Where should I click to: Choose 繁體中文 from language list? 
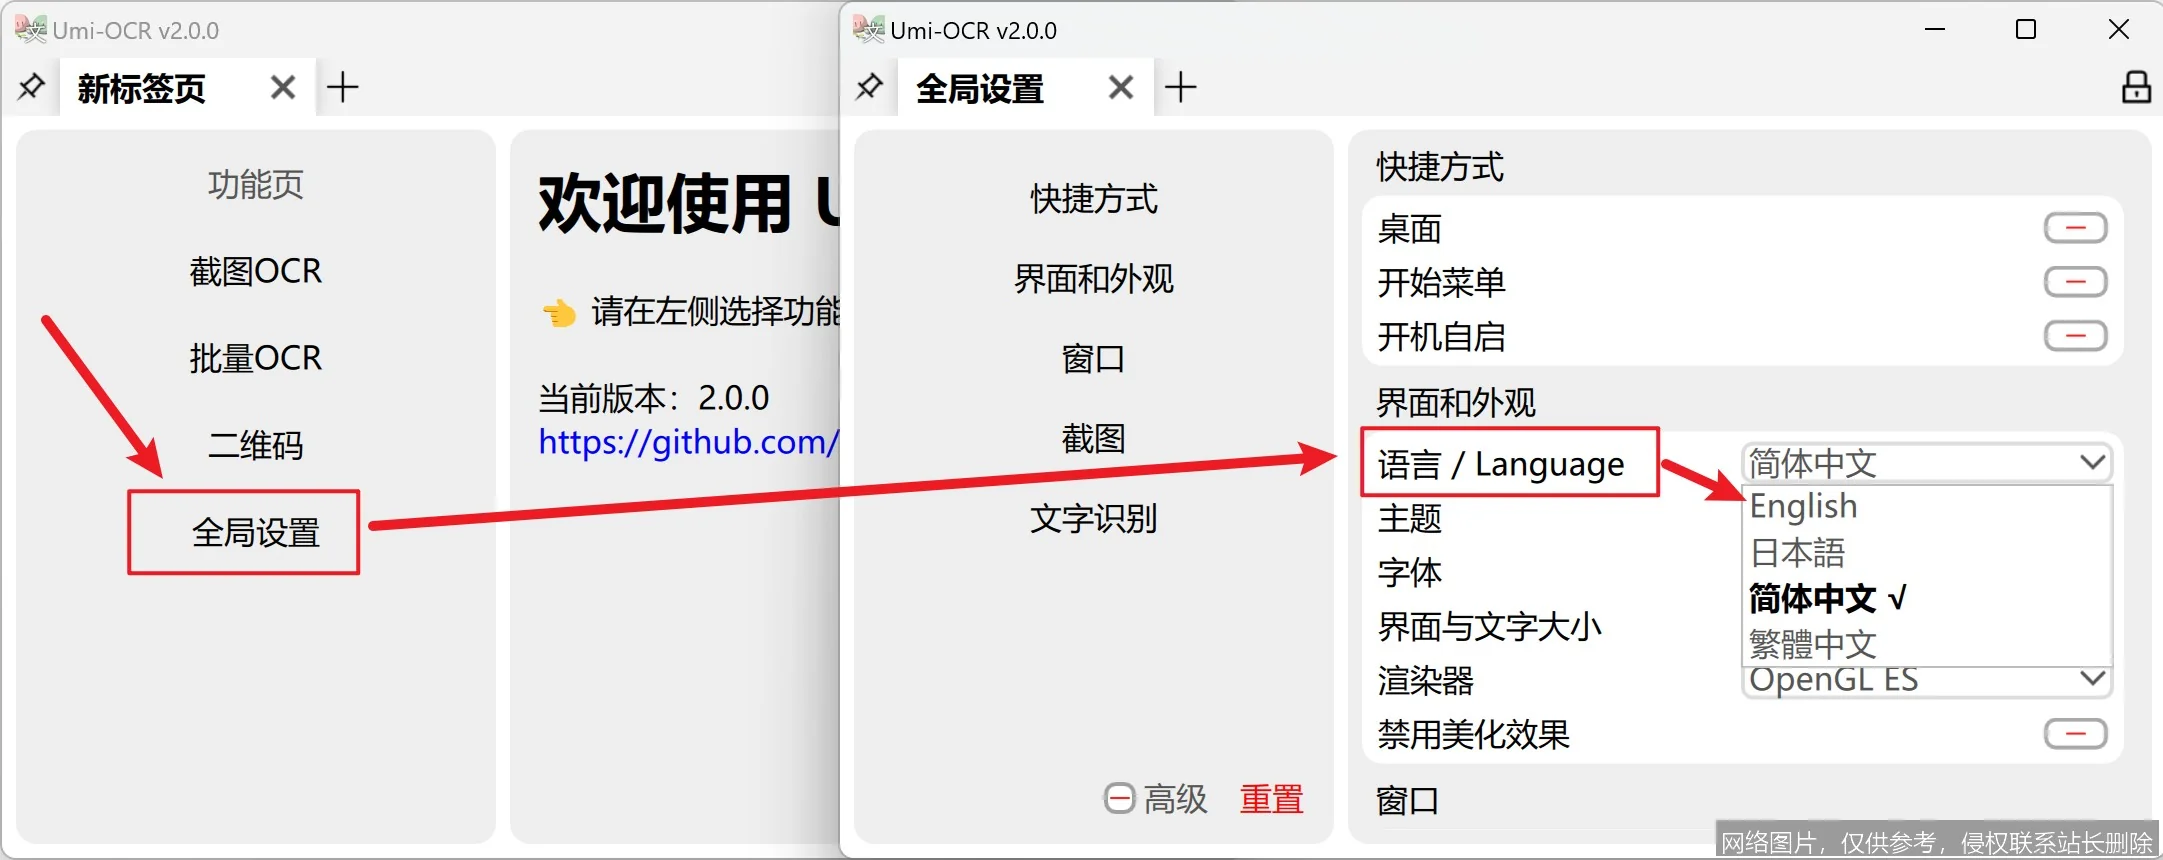point(1927,644)
